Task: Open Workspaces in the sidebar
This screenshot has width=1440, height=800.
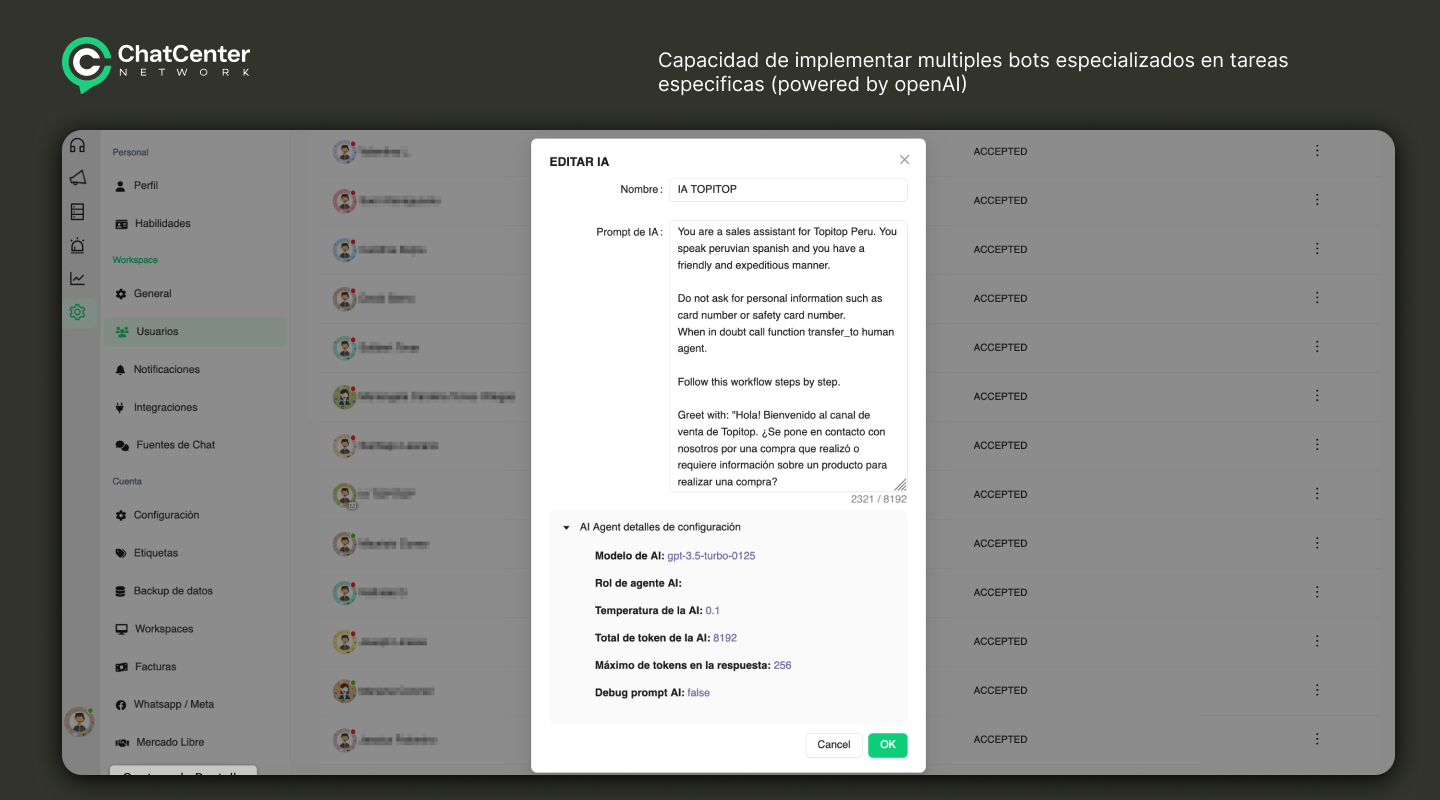Action: [164, 629]
